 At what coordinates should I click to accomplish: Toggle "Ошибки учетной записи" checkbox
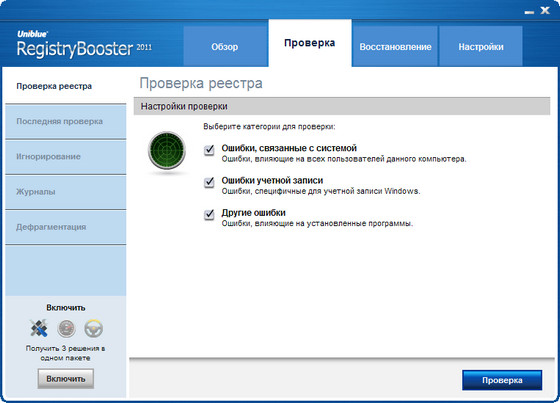(209, 182)
